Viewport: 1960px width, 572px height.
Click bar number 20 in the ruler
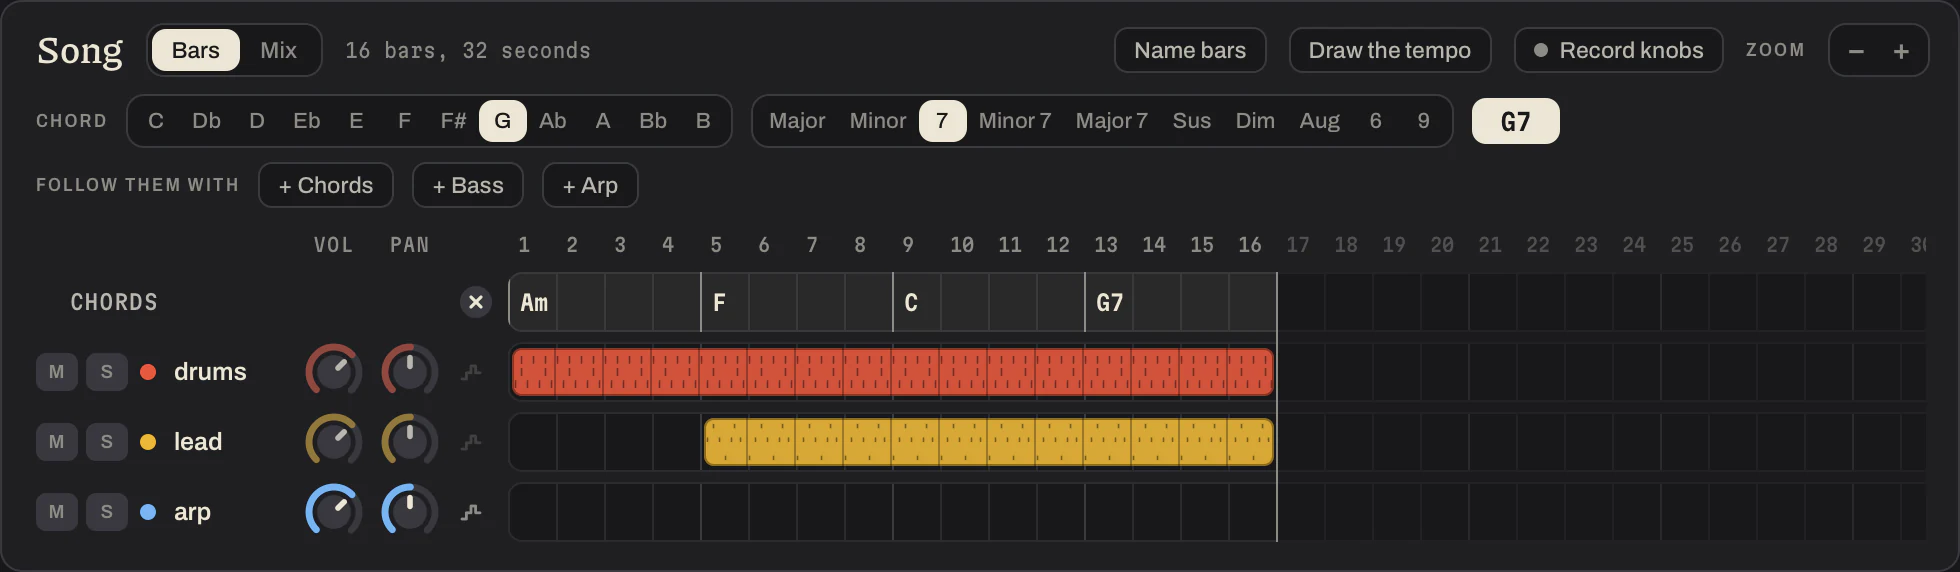coord(1442,245)
